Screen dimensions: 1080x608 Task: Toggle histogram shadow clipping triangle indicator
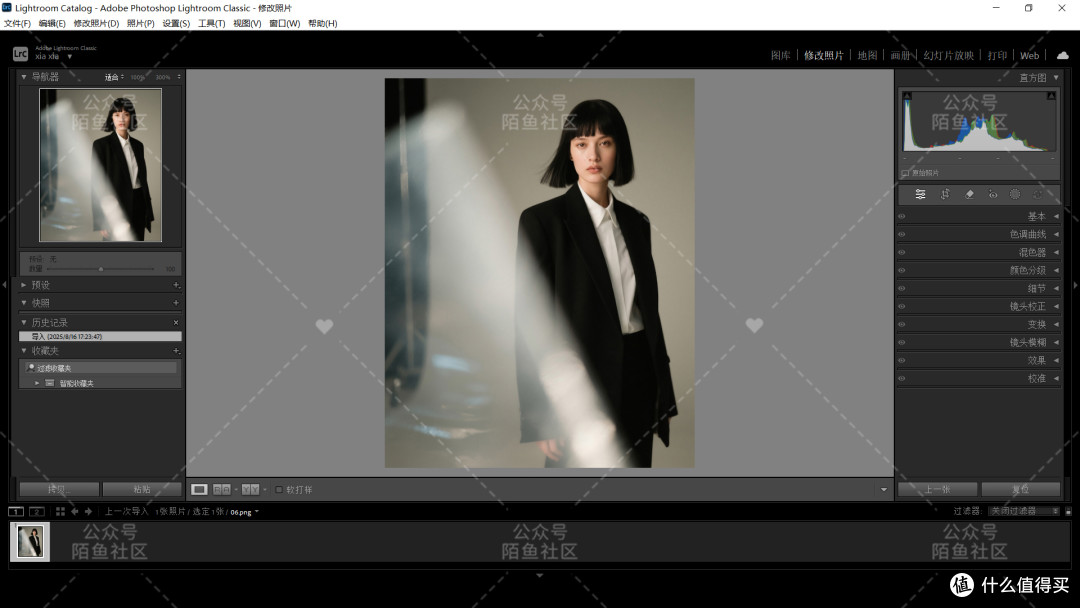[x=907, y=96]
